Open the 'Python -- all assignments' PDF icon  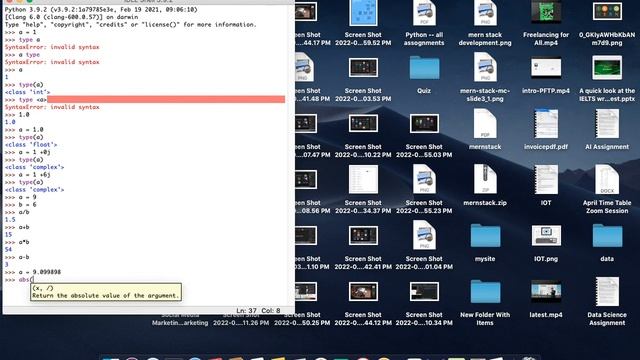tap(424, 13)
